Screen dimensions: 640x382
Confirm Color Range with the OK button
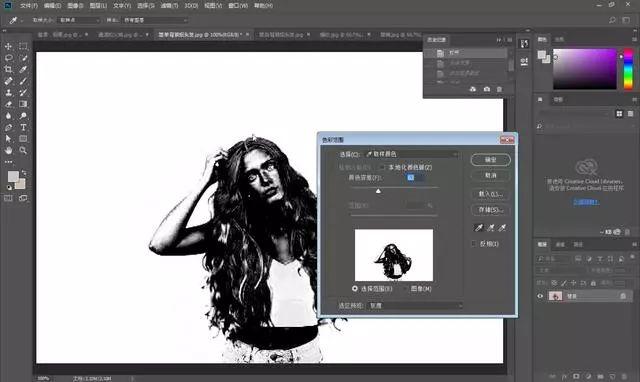click(x=491, y=160)
